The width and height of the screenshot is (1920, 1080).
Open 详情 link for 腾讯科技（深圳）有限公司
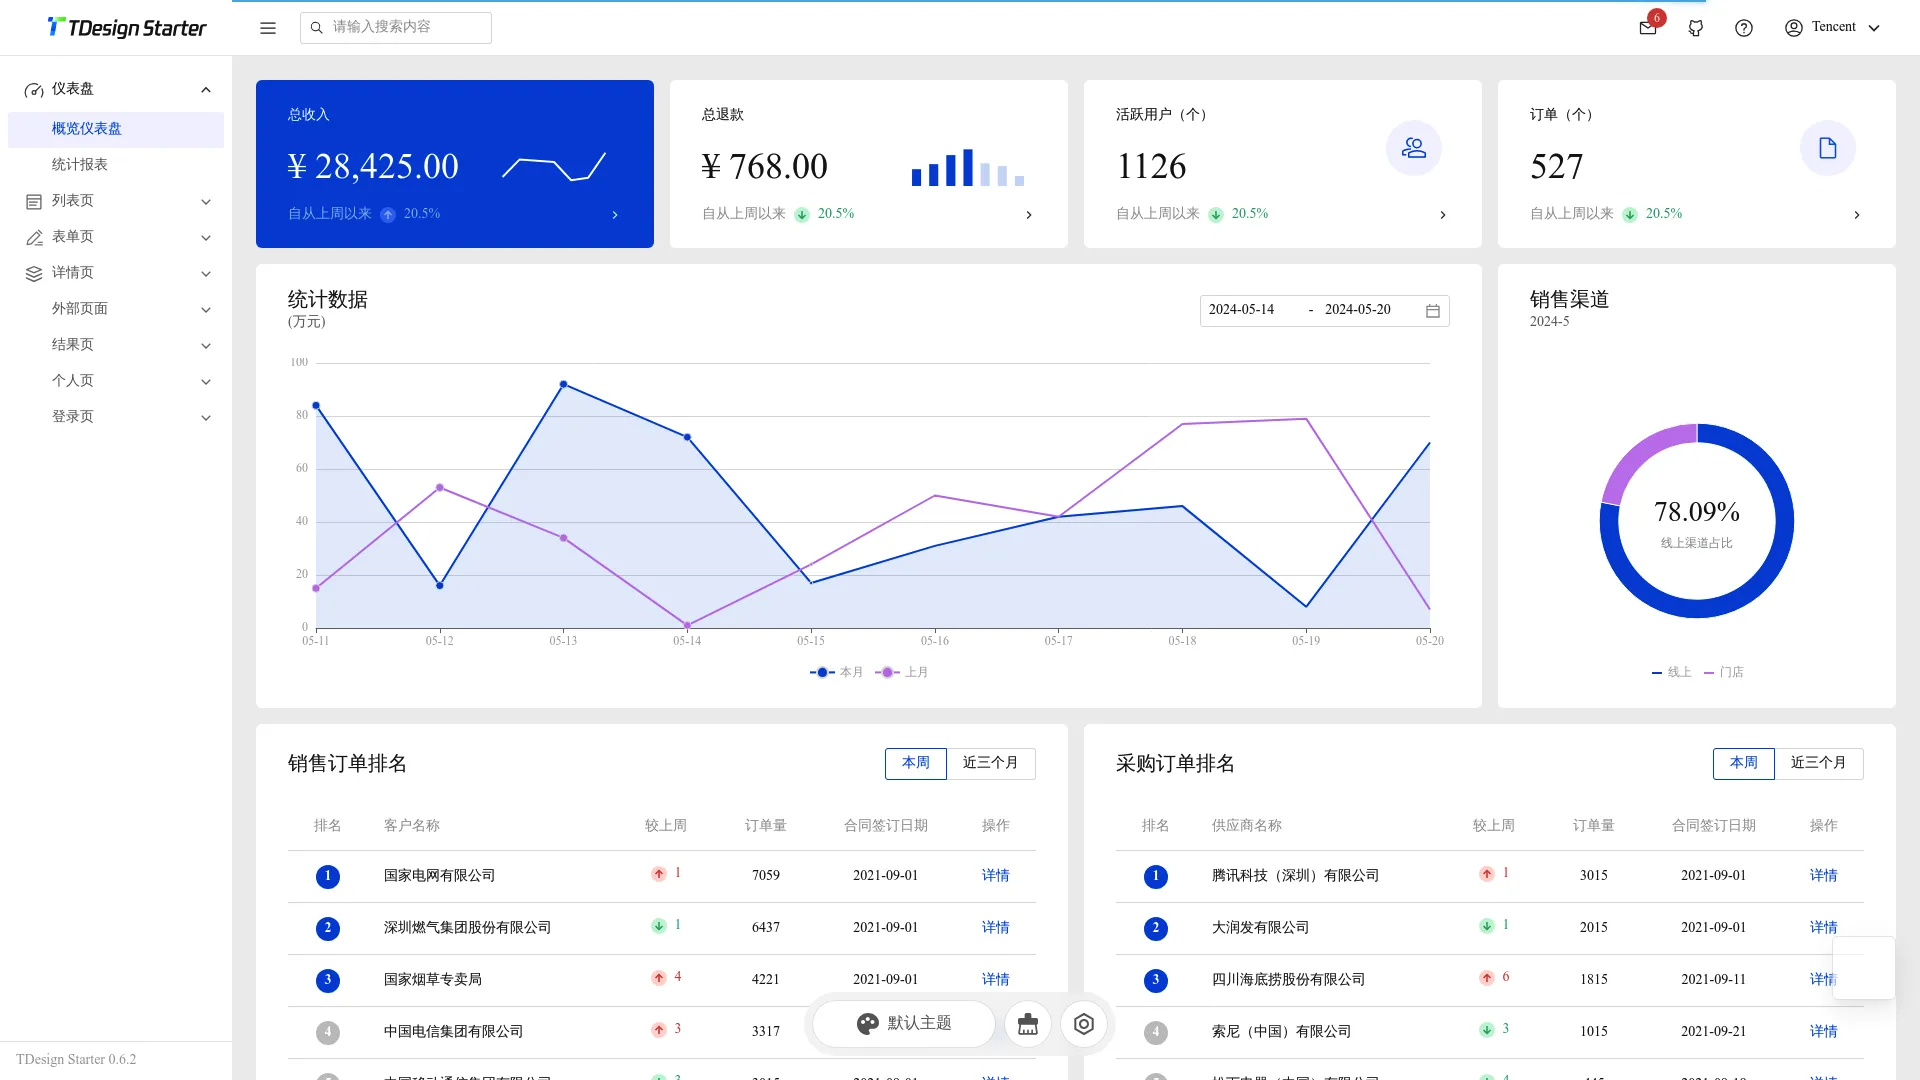click(1824, 876)
